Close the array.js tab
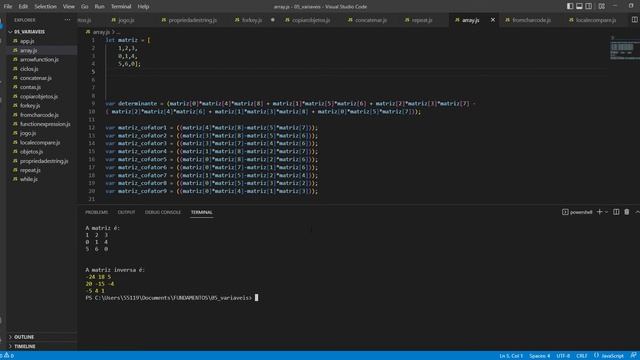Screen dimensions: 640x360 click(x=493, y=20)
